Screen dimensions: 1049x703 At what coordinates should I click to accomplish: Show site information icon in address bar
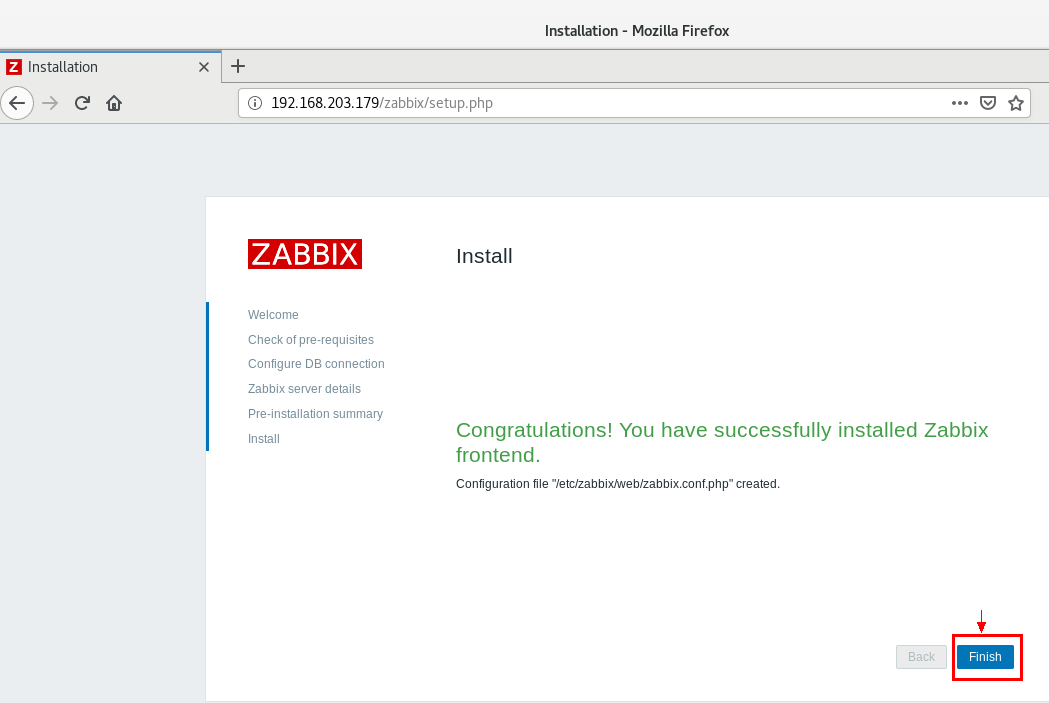point(255,103)
